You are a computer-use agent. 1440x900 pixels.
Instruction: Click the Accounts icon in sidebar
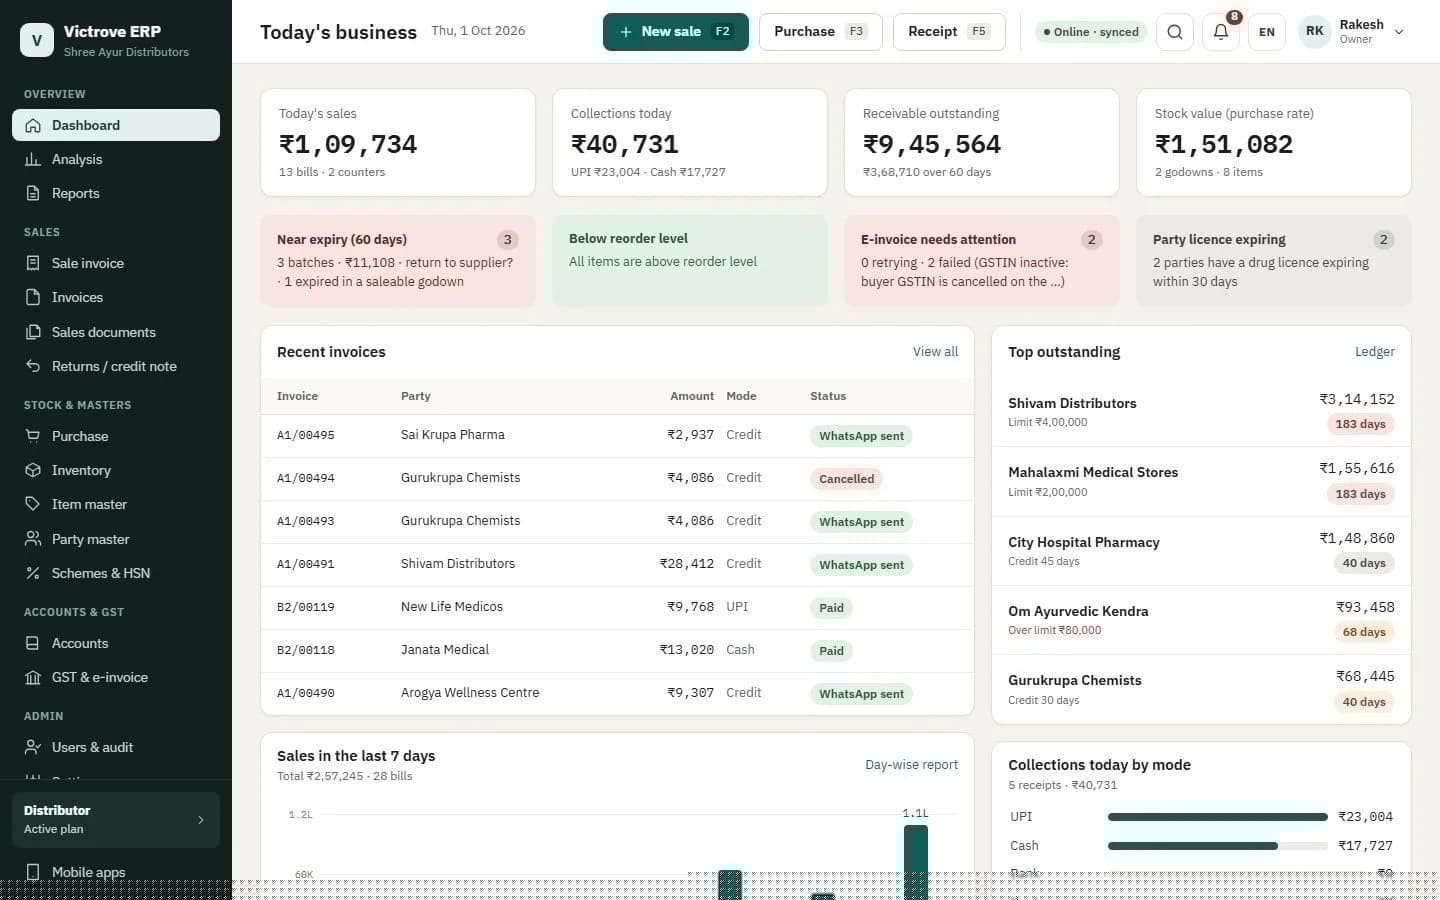[33, 643]
